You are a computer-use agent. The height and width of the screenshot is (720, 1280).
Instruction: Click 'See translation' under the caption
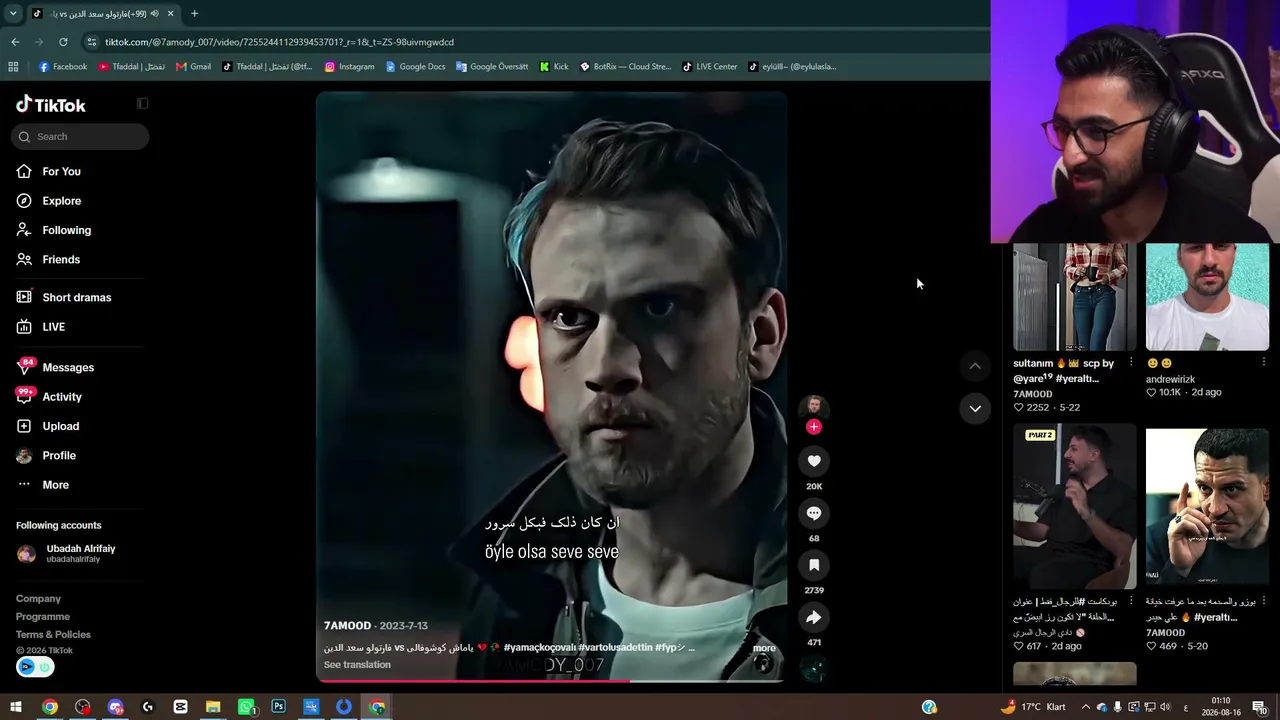[x=357, y=665]
